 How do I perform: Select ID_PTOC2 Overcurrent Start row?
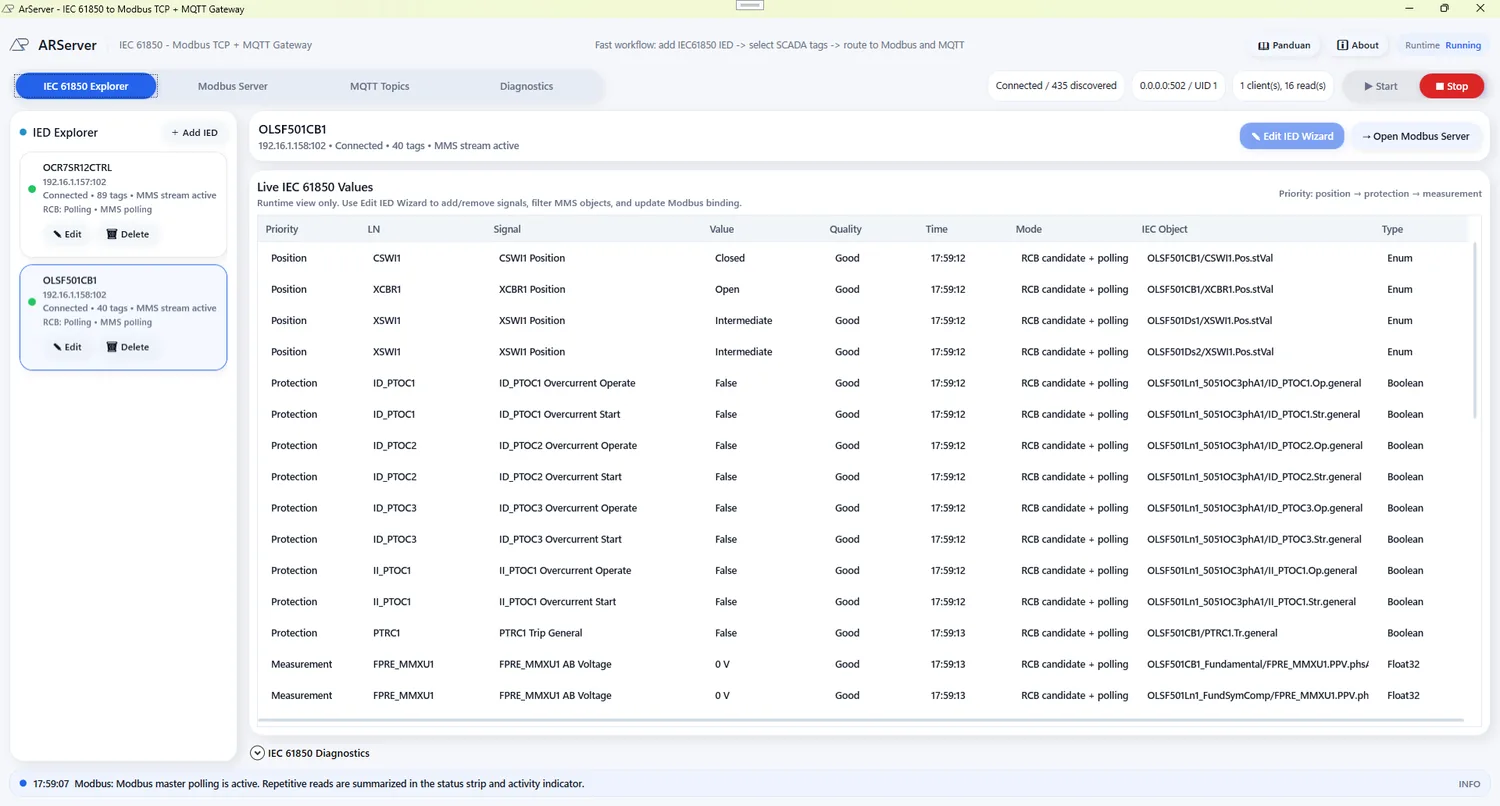coord(861,477)
